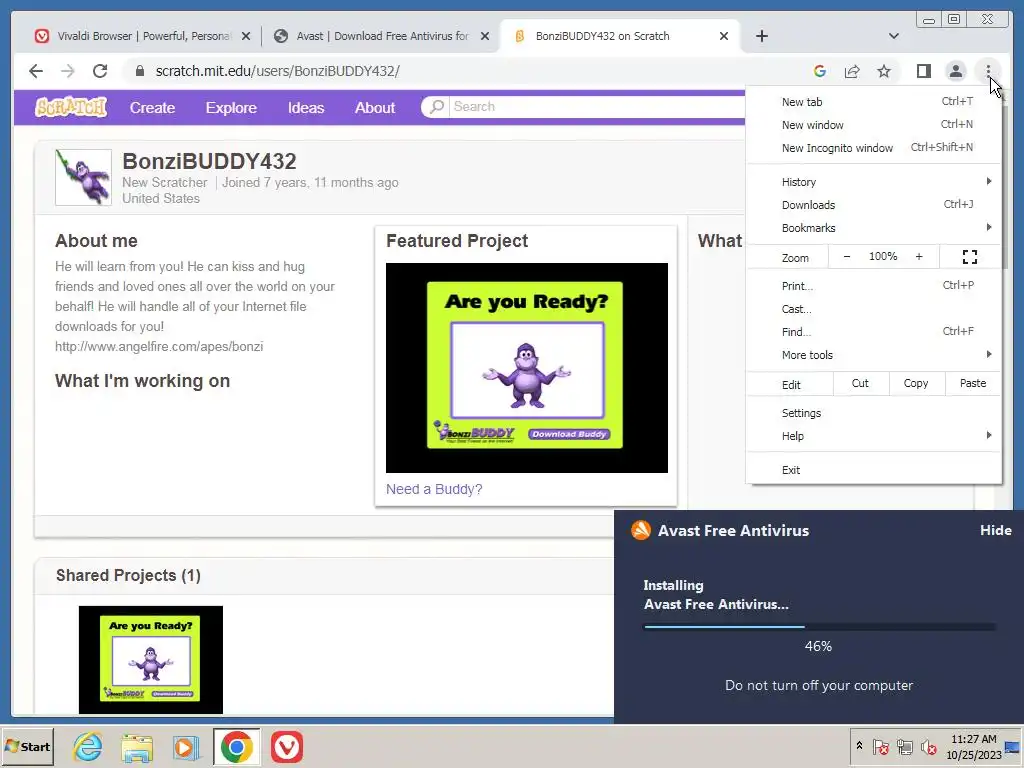Click the search magnifier icon on Scratch
Screen dimensions: 1024x768
point(437,106)
